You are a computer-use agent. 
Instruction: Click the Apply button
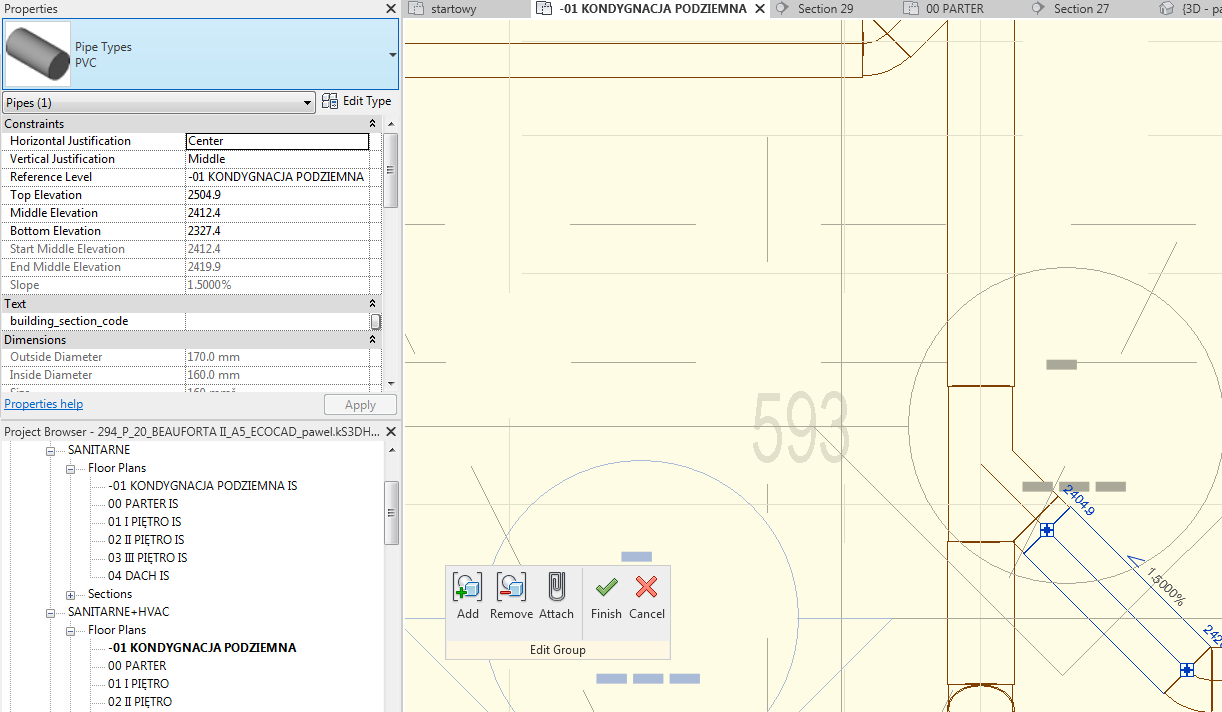tap(360, 405)
